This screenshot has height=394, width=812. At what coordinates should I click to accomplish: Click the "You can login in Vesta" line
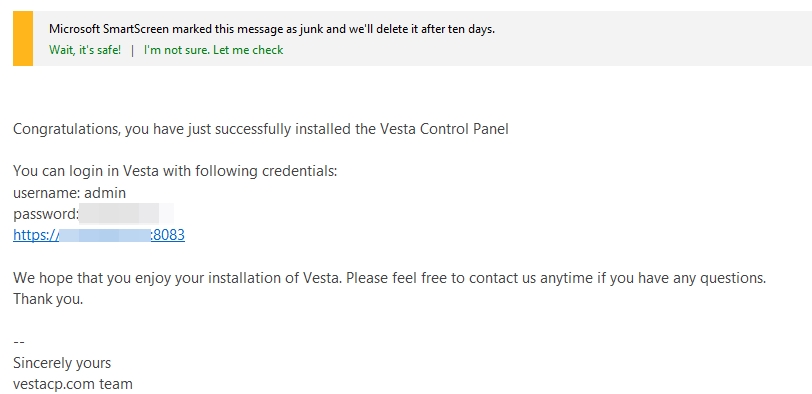(x=175, y=171)
